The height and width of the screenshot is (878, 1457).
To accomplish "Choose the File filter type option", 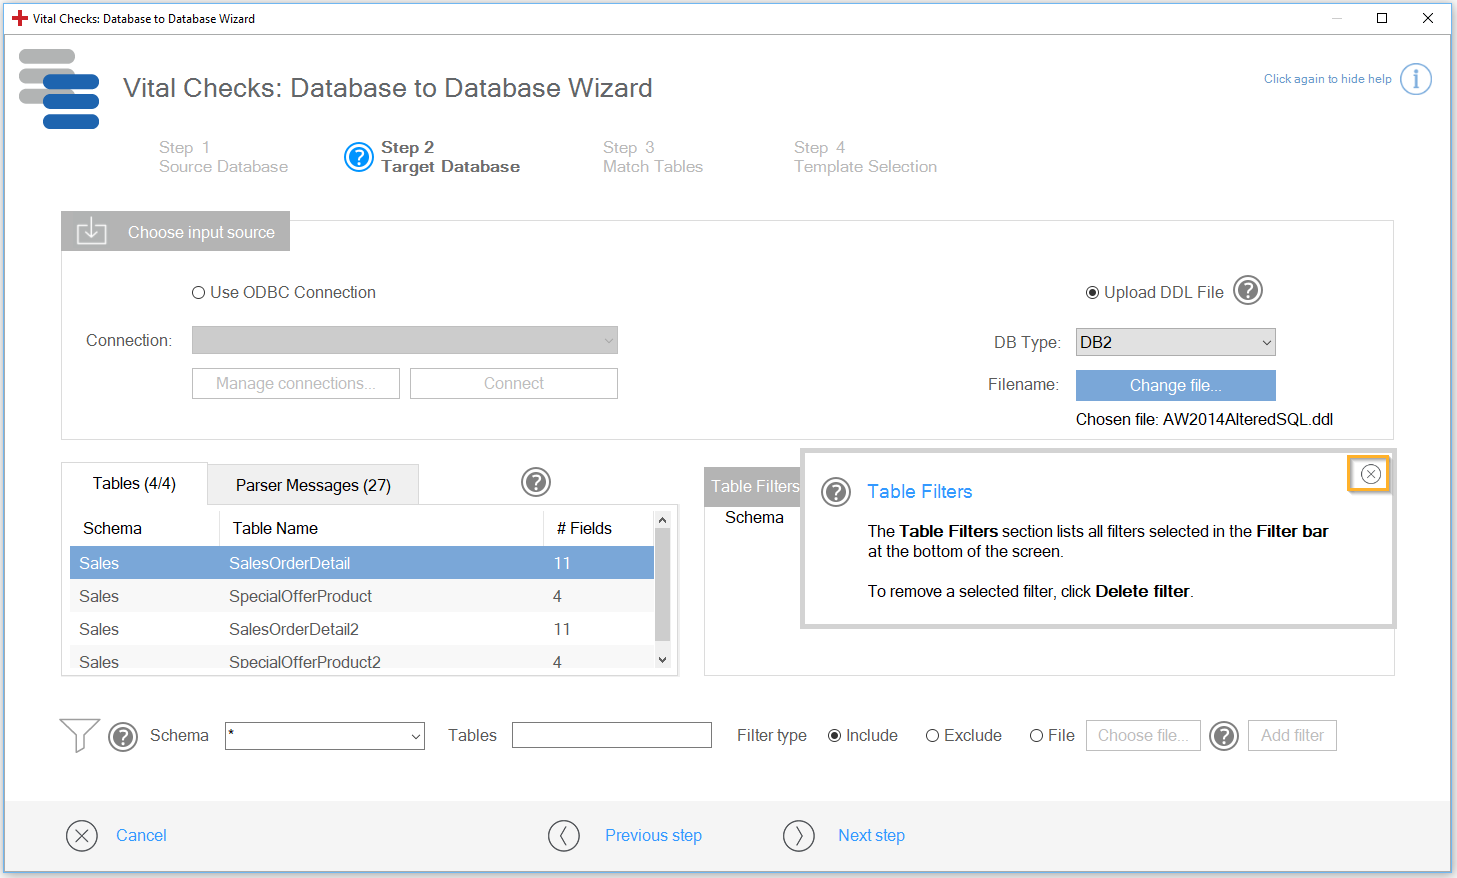I will tap(1036, 736).
